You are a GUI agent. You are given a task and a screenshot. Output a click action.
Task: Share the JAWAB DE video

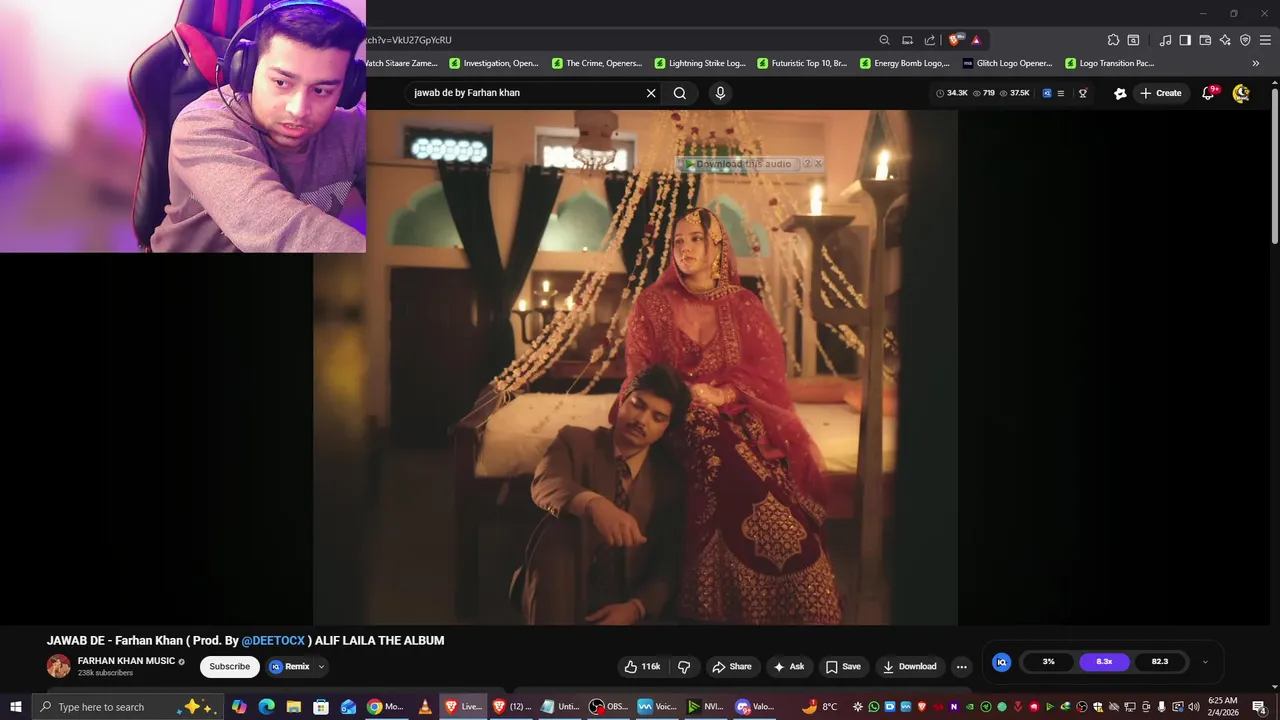point(732,666)
